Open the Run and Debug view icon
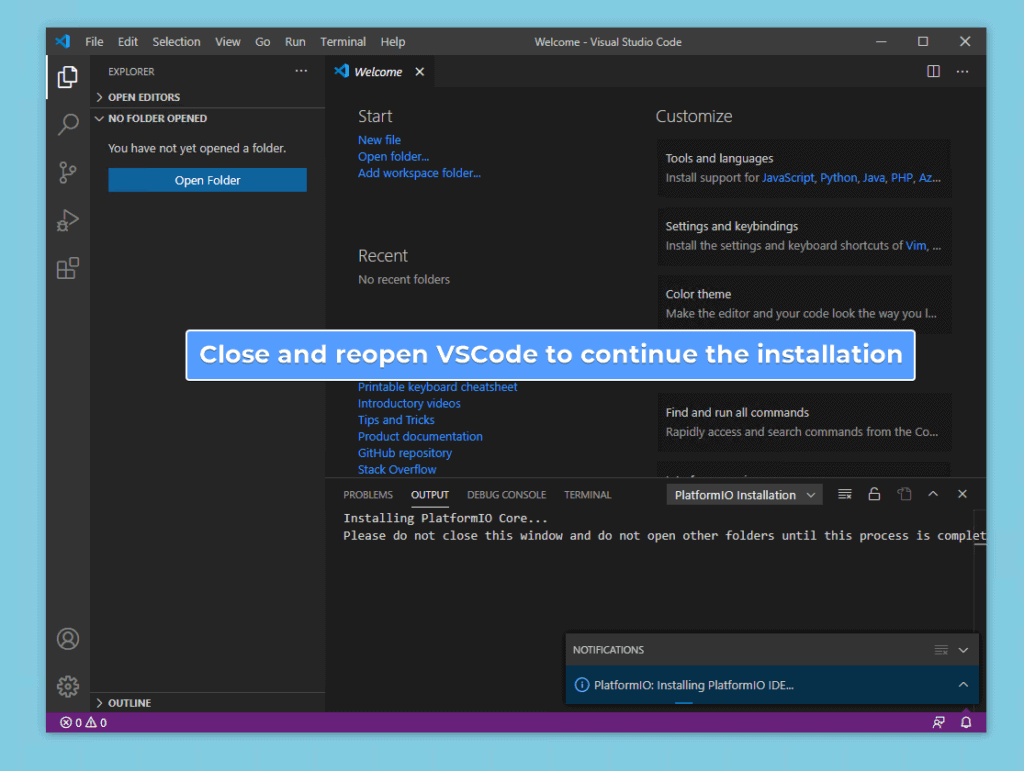Viewport: 1024px width, 771px height. click(67, 221)
